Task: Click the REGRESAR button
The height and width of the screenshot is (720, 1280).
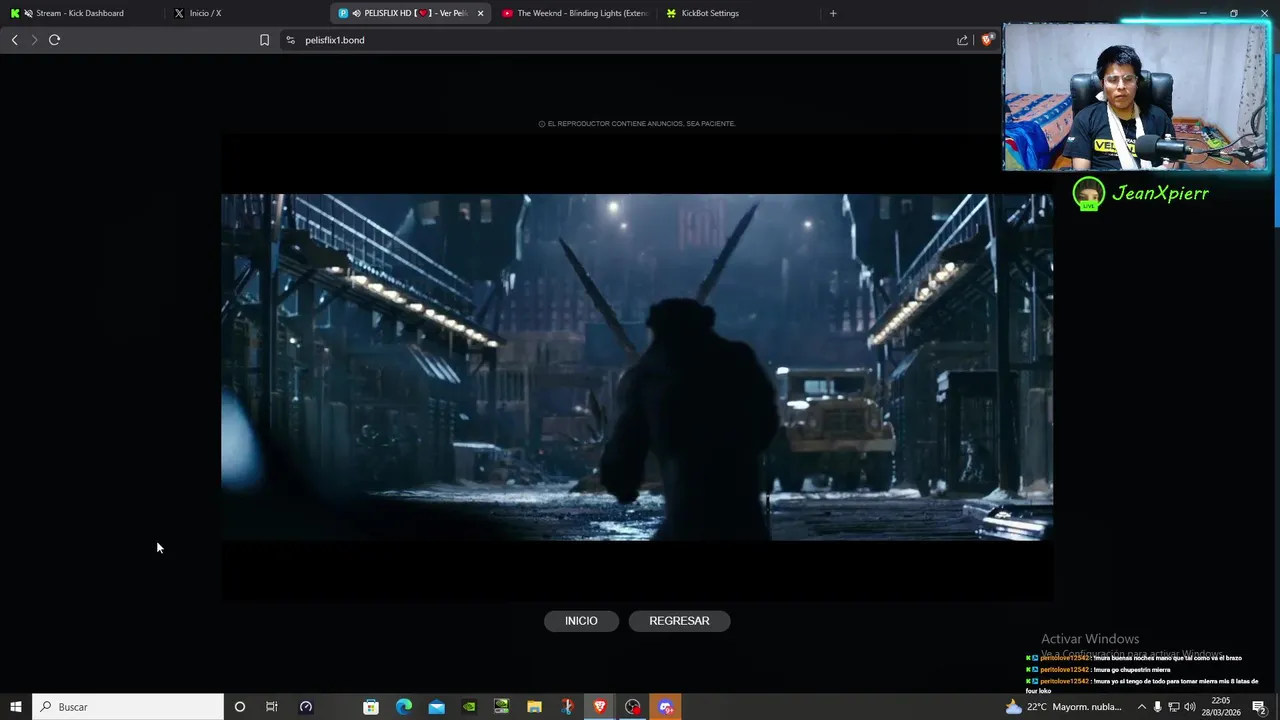Action: pos(679,621)
